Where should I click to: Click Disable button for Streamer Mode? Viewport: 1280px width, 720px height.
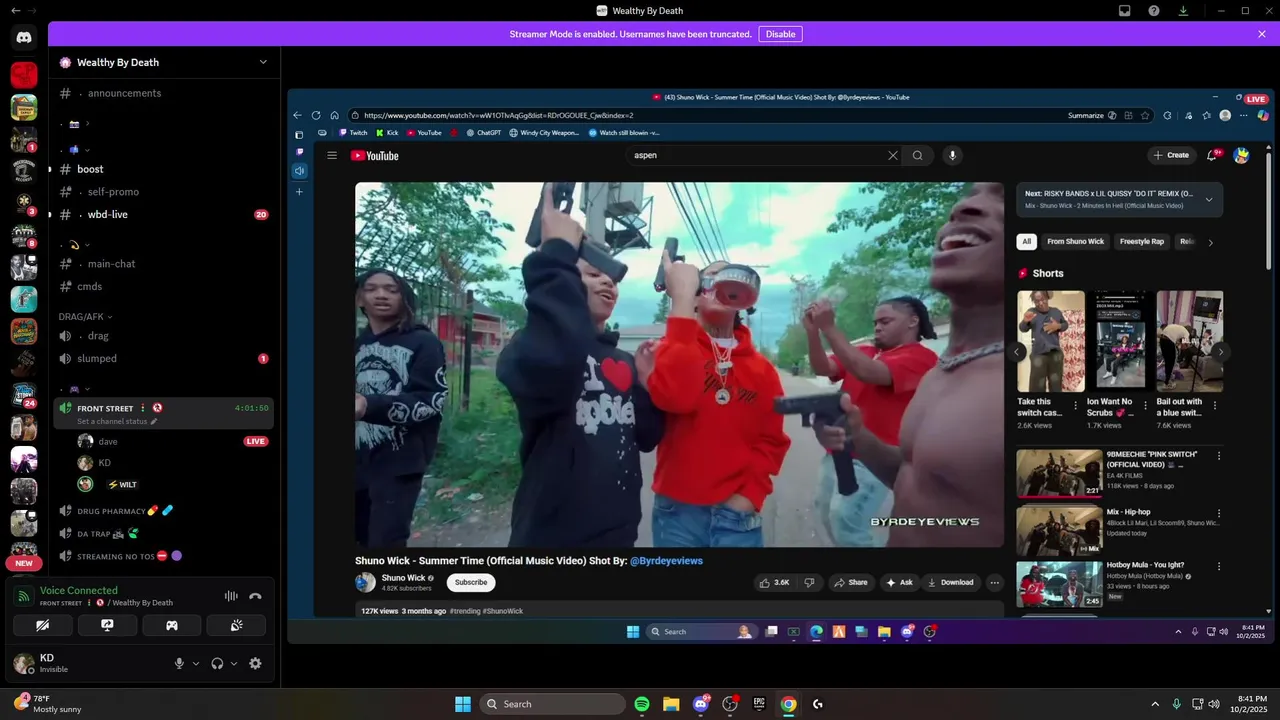[x=780, y=34]
